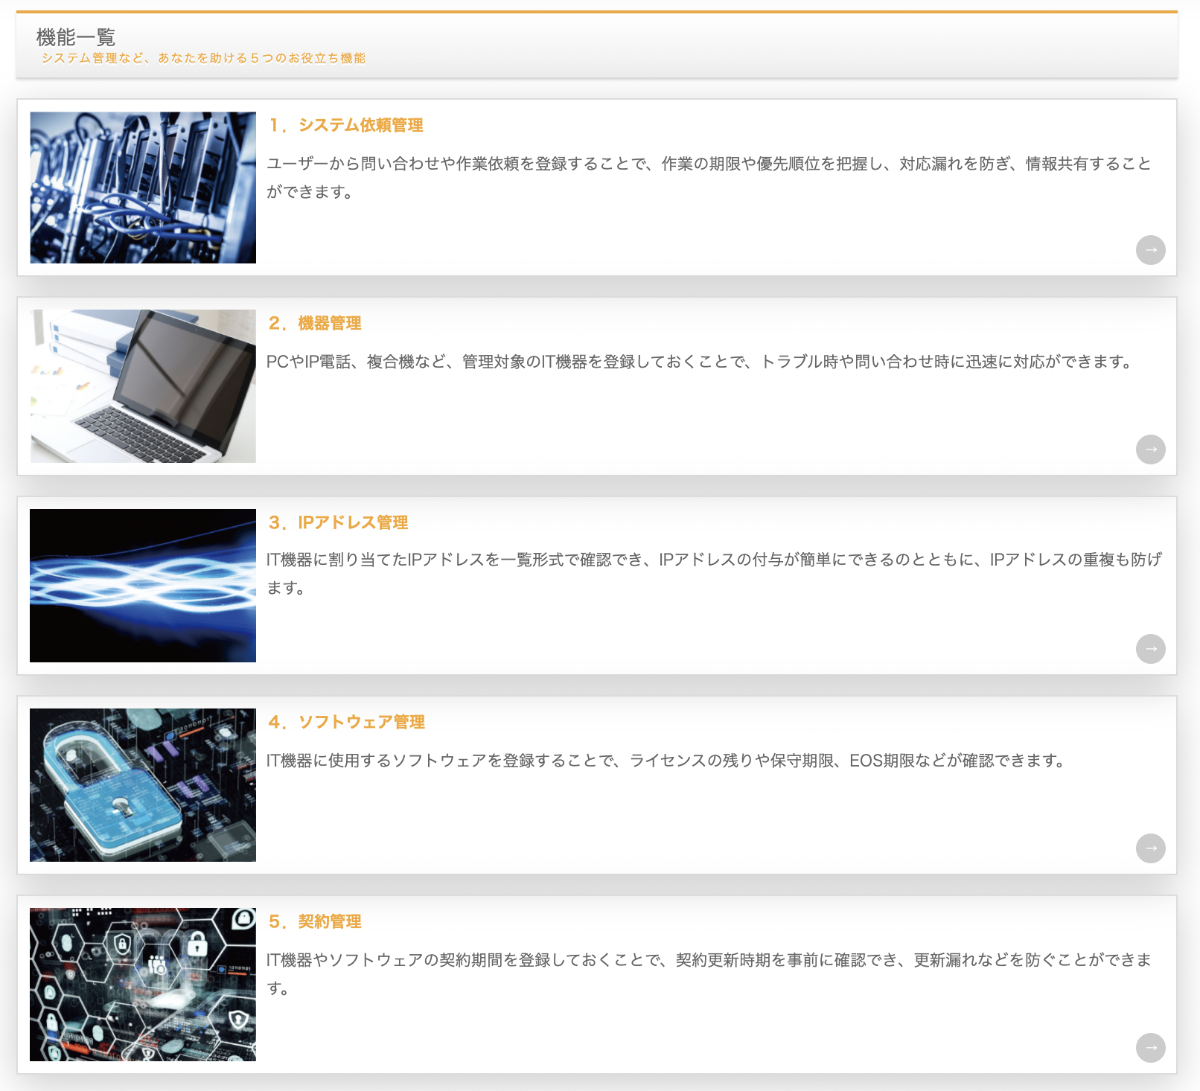Click description starting PCやIP電話、複合機など
Viewport: 1200px width, 1091px height.
click(x=700, y=361)
